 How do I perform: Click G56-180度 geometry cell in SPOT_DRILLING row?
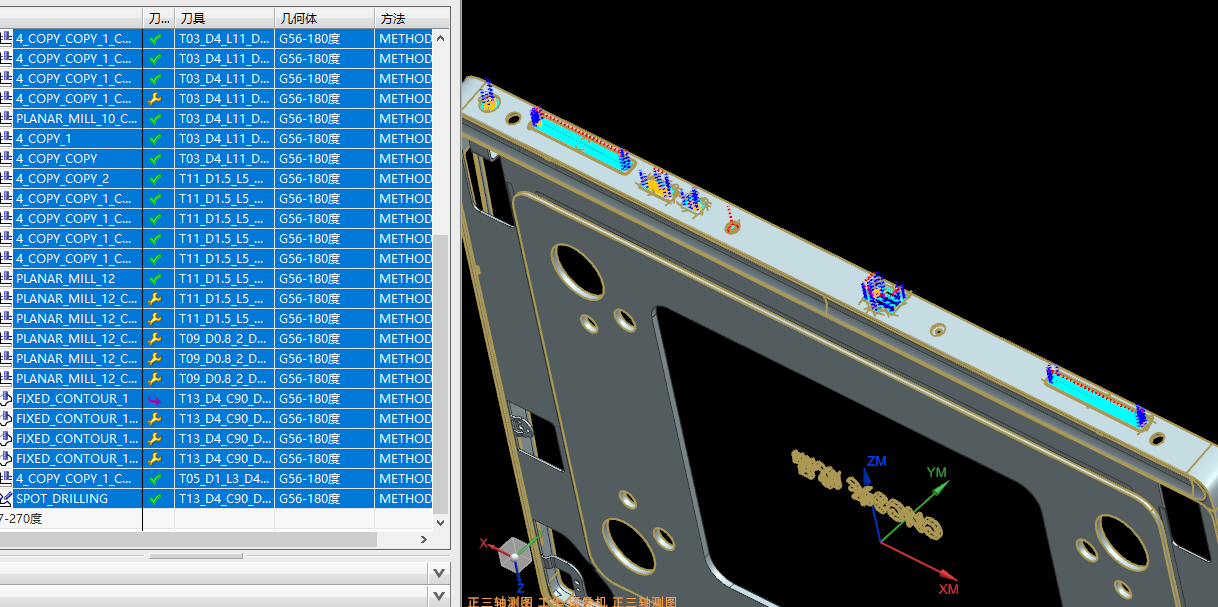pyautogui.click(x=325, y=498)
